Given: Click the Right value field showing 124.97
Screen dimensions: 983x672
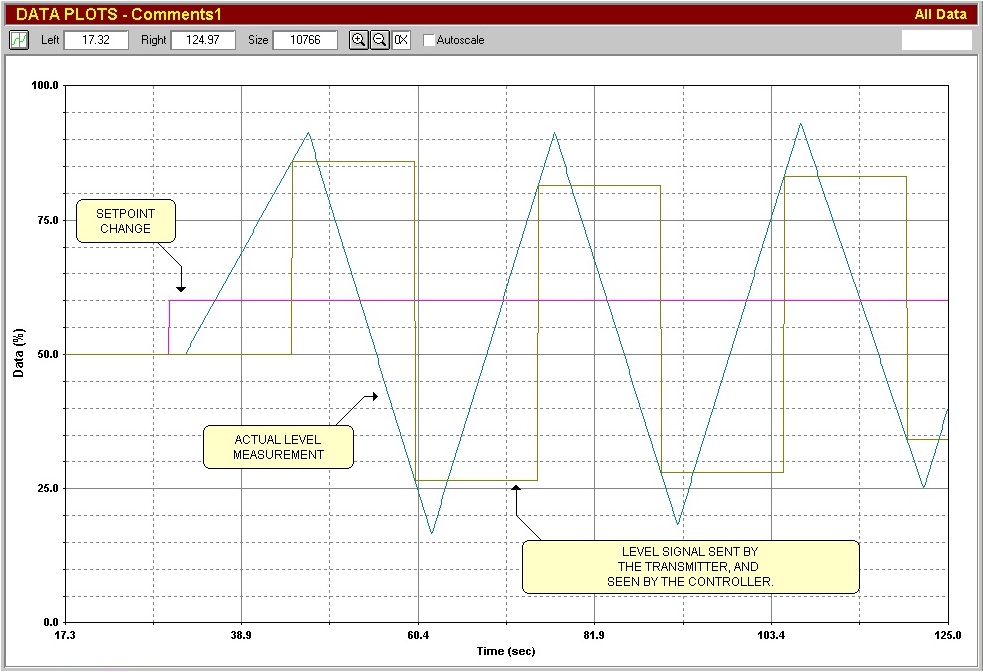Looking at the screenshot, I should (x=202, y=40).
